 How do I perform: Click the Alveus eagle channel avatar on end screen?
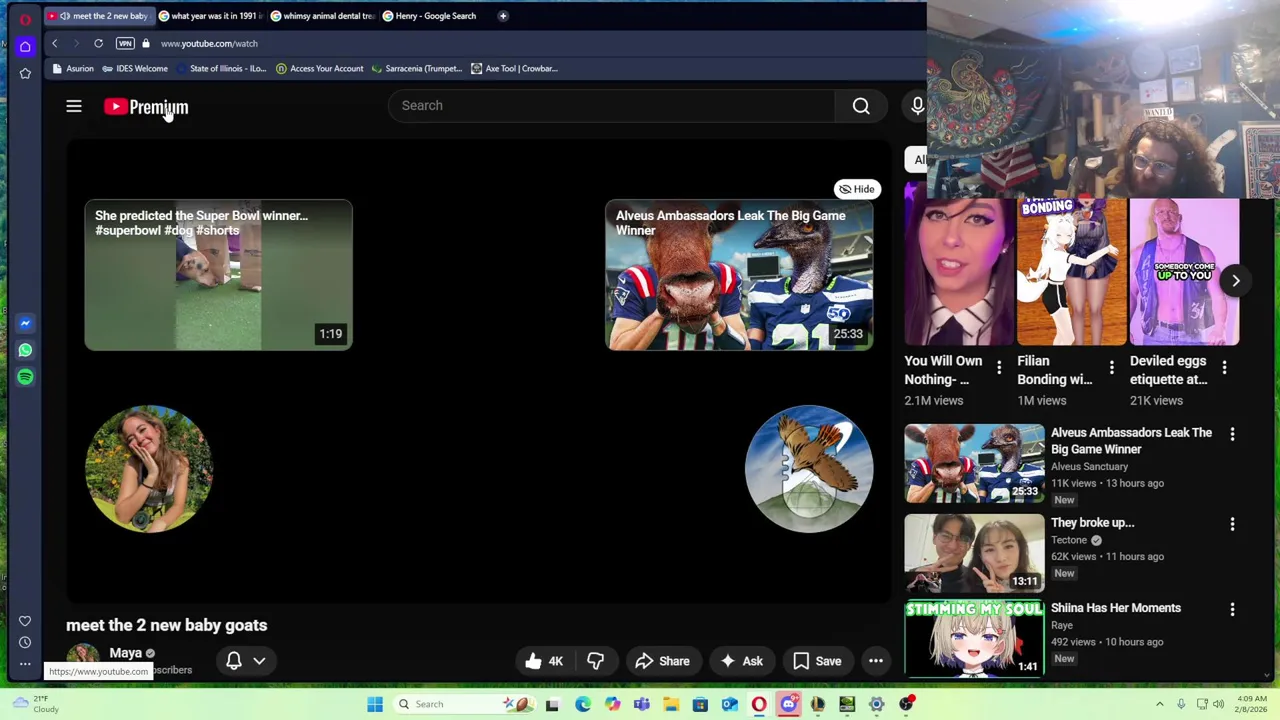coord(809,469)
